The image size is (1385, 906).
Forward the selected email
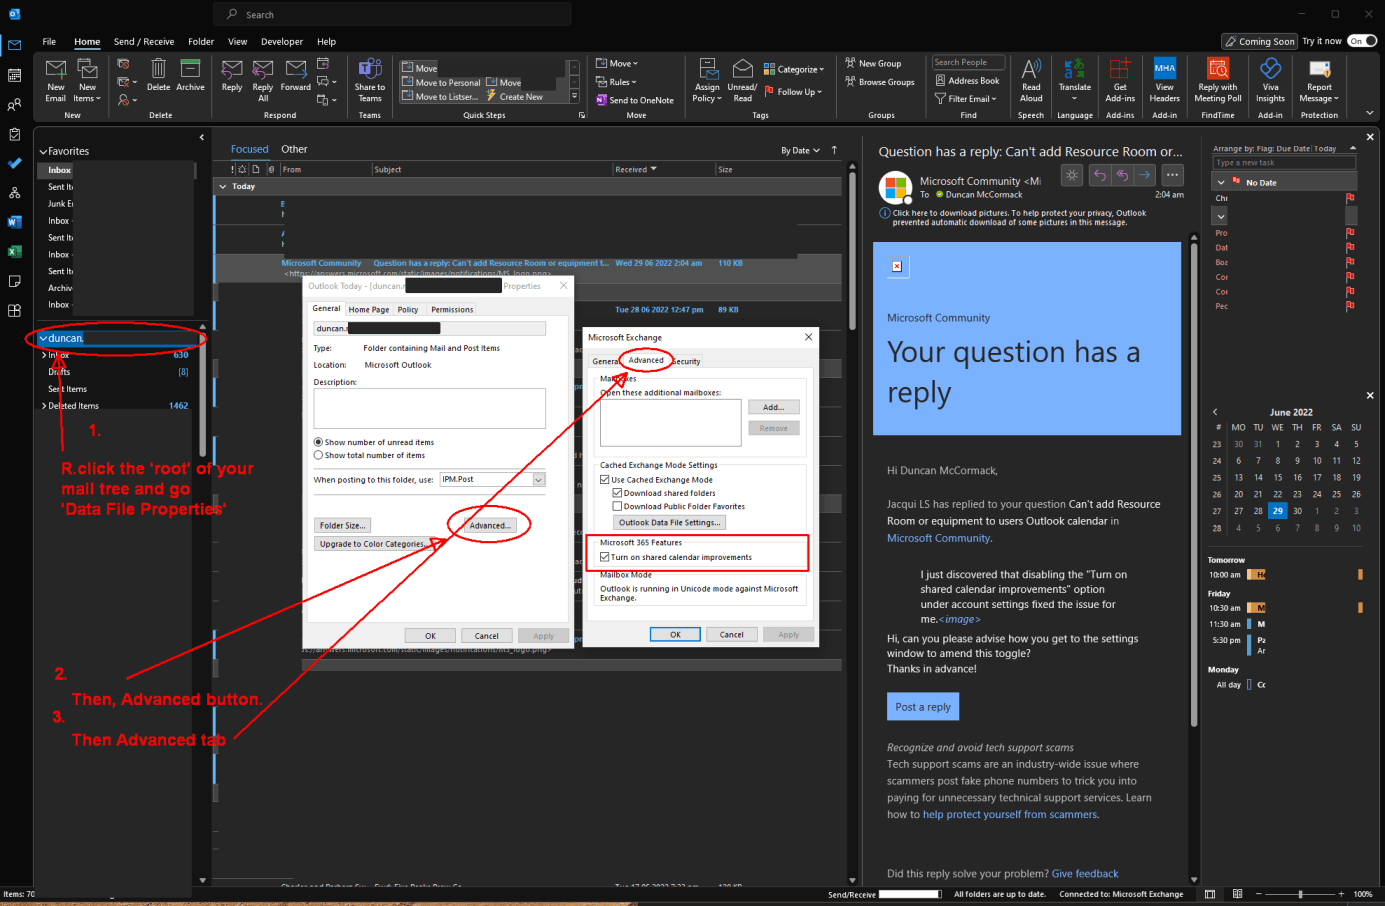[296, 74]
